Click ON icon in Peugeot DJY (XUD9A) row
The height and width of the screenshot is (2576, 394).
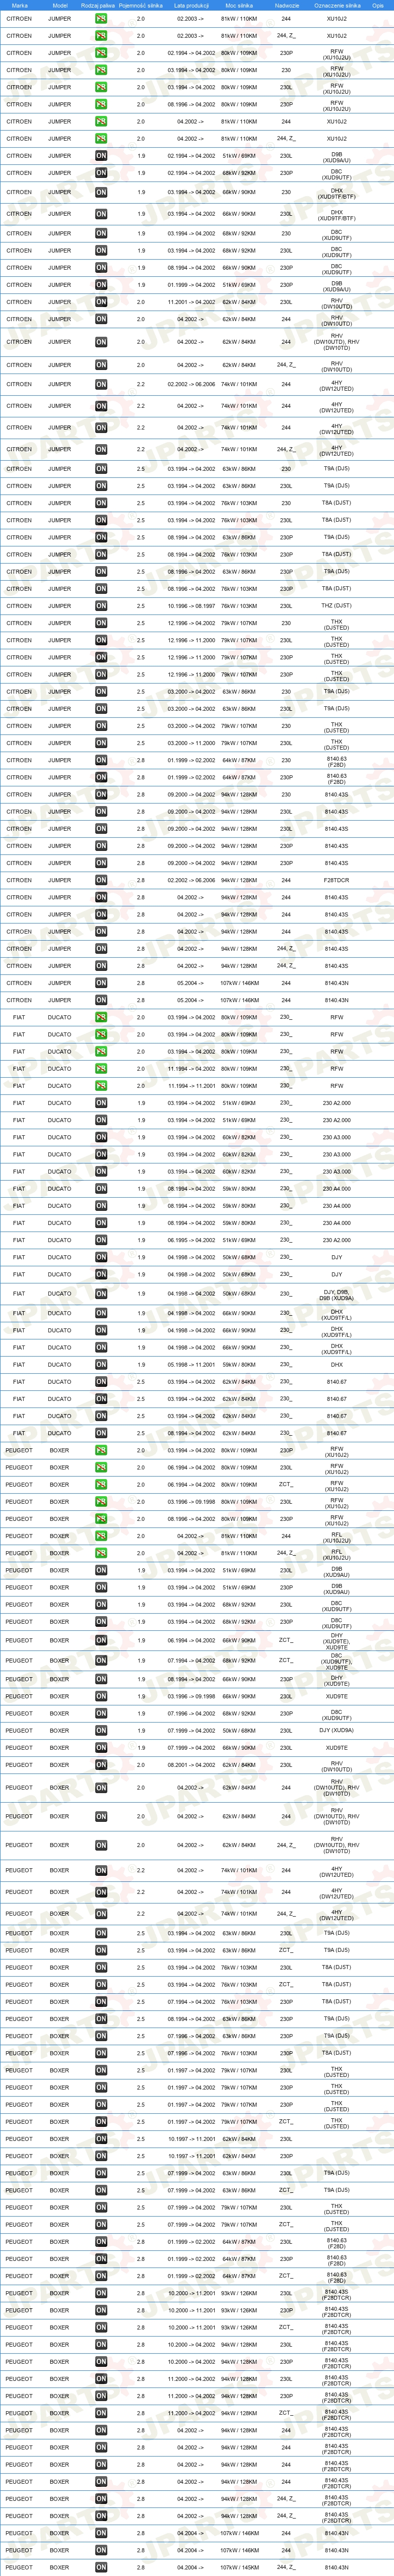point(101,1730)
